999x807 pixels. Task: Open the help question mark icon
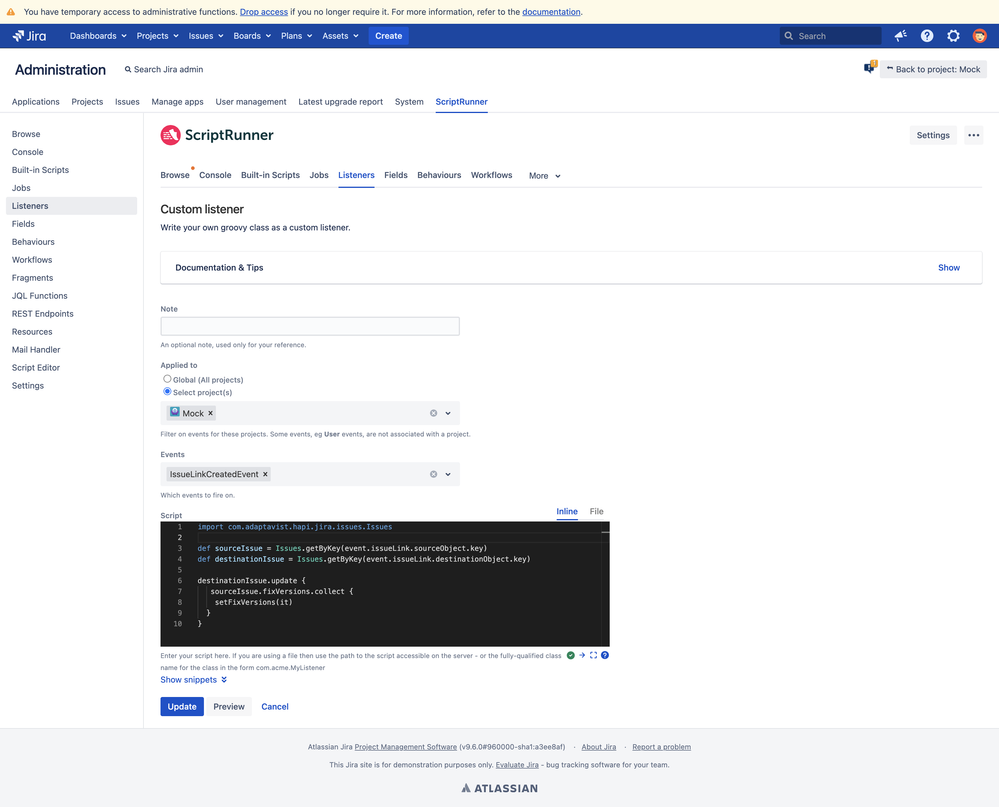point(927,36)
